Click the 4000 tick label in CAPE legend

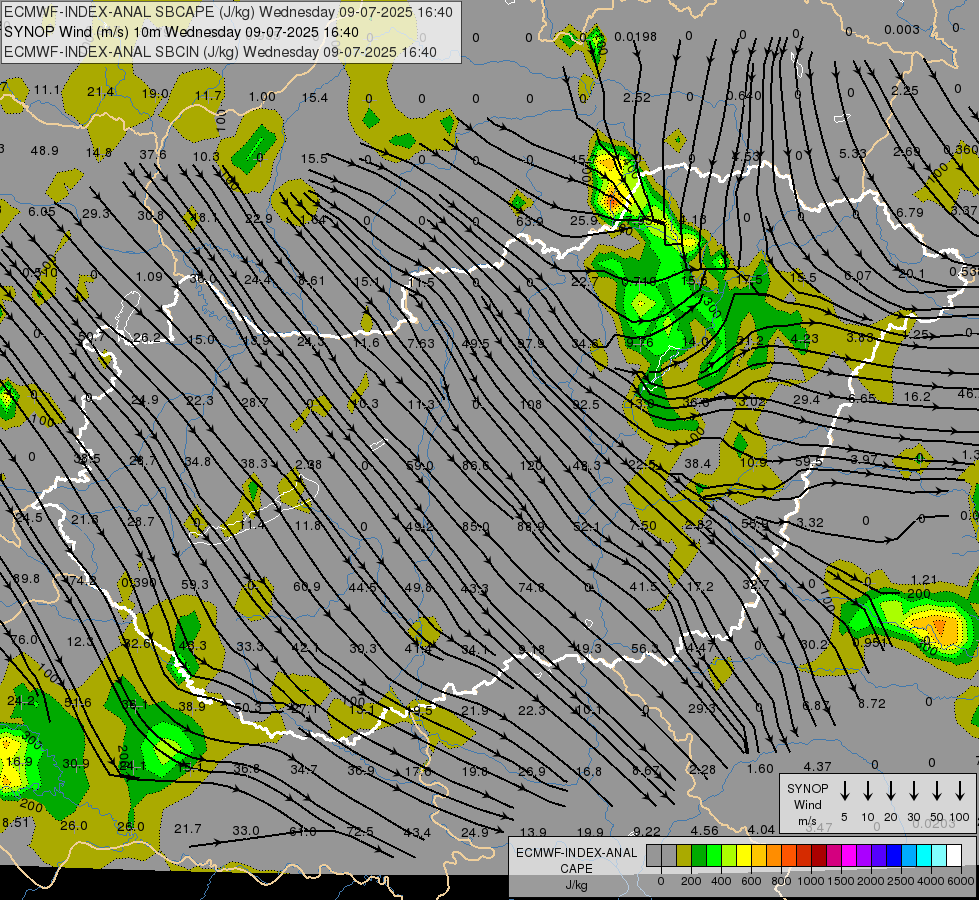931,881
